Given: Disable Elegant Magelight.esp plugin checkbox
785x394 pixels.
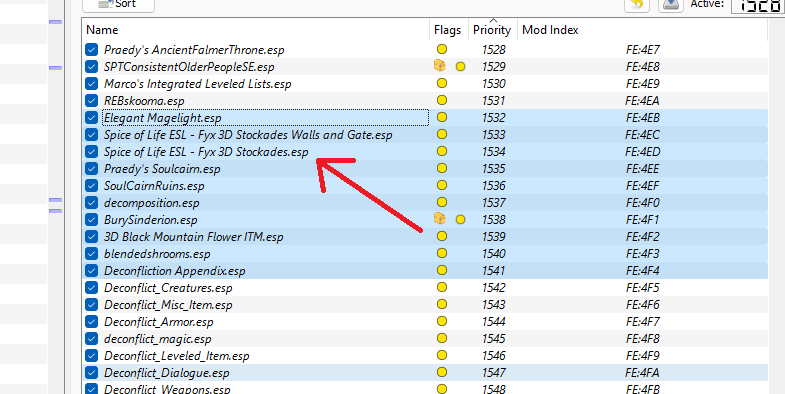Looking at the screenshot, I should (x=92, y=118).
